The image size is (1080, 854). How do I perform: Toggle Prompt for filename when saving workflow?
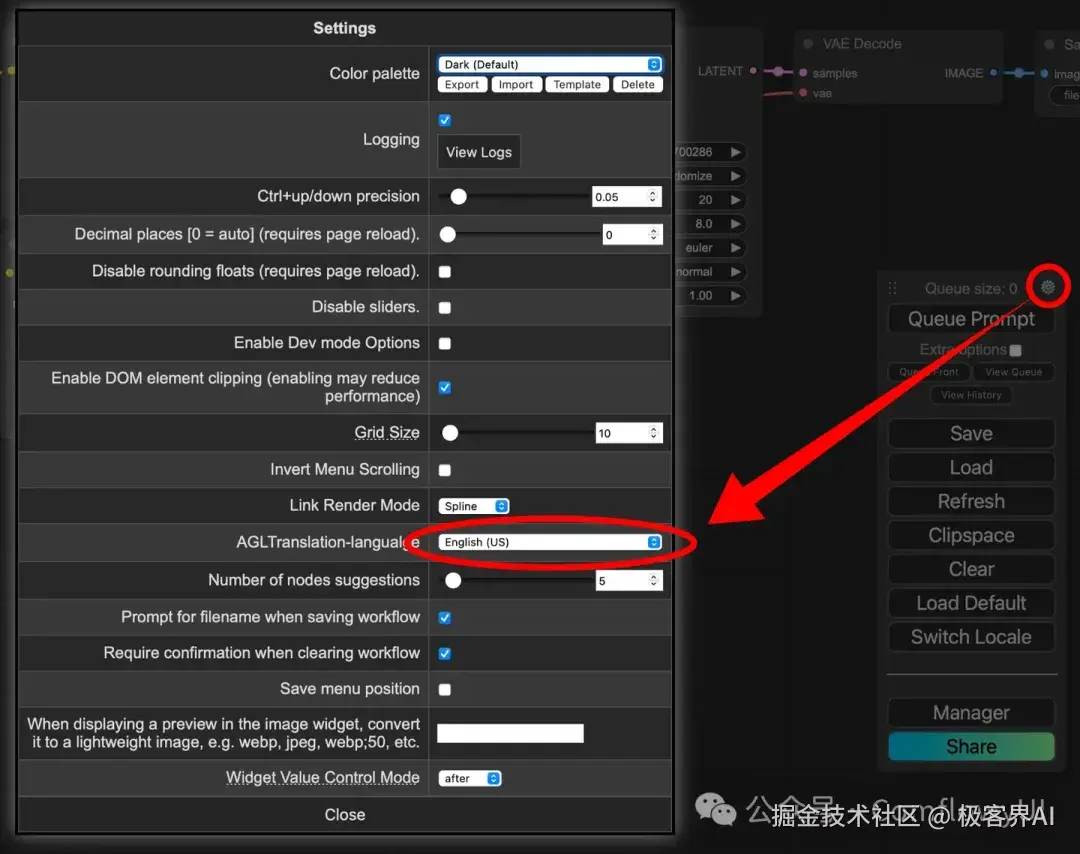pos(445,617)
